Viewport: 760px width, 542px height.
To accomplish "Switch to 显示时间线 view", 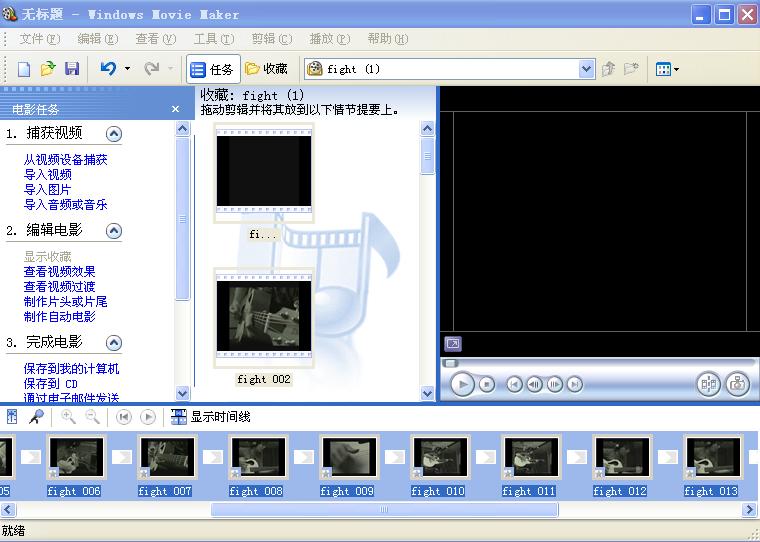I will 210,417.
